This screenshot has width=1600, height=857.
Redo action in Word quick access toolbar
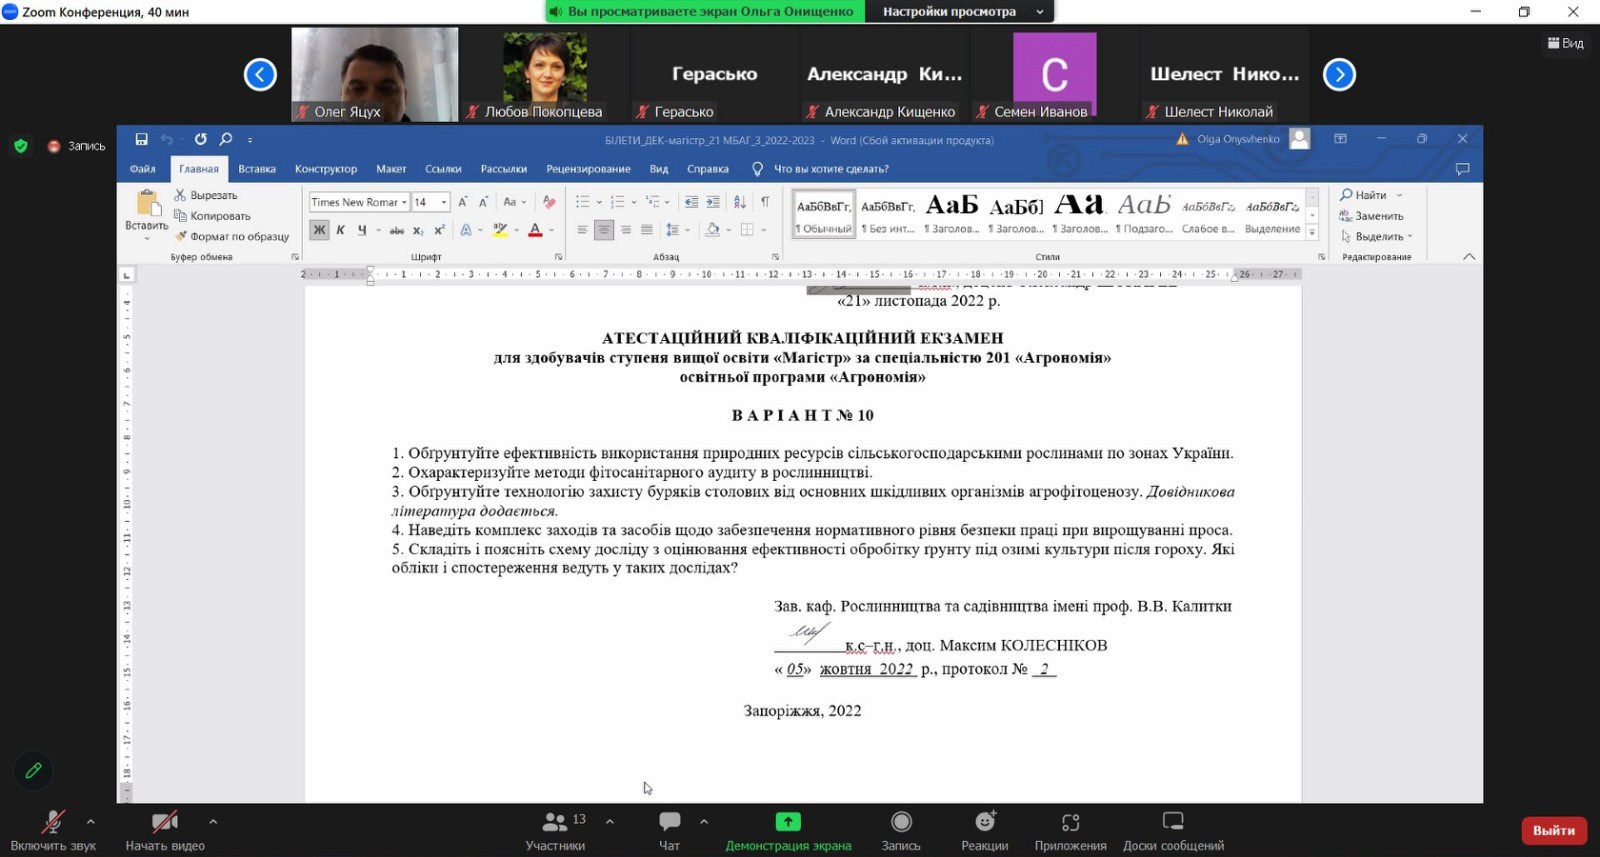pos(200,139)
